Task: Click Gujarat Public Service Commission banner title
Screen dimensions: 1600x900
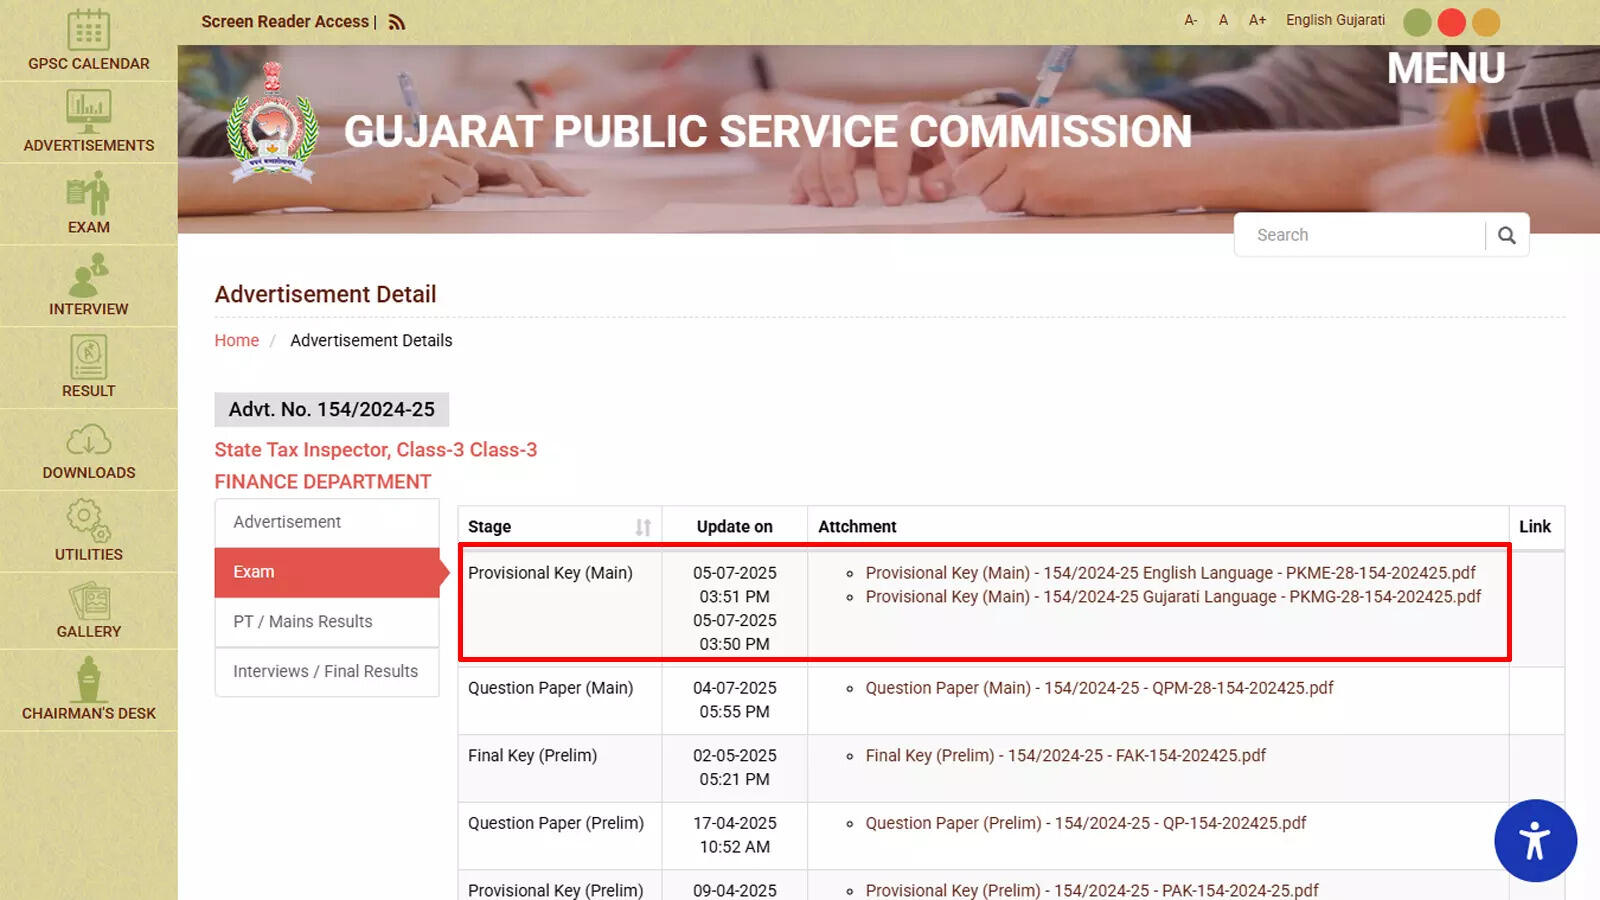Action: point(768,131)
